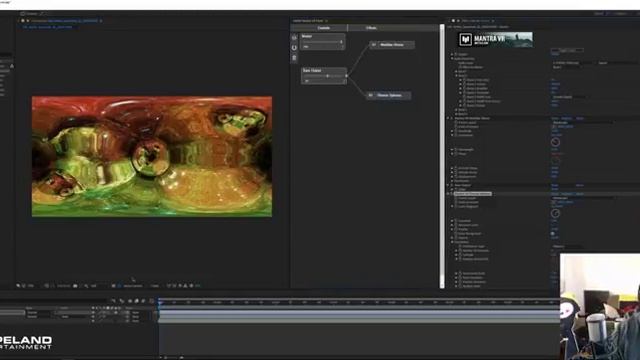Click the trash icon in node panel sidebar
The image size is (640, 360).
click(294, 58)
